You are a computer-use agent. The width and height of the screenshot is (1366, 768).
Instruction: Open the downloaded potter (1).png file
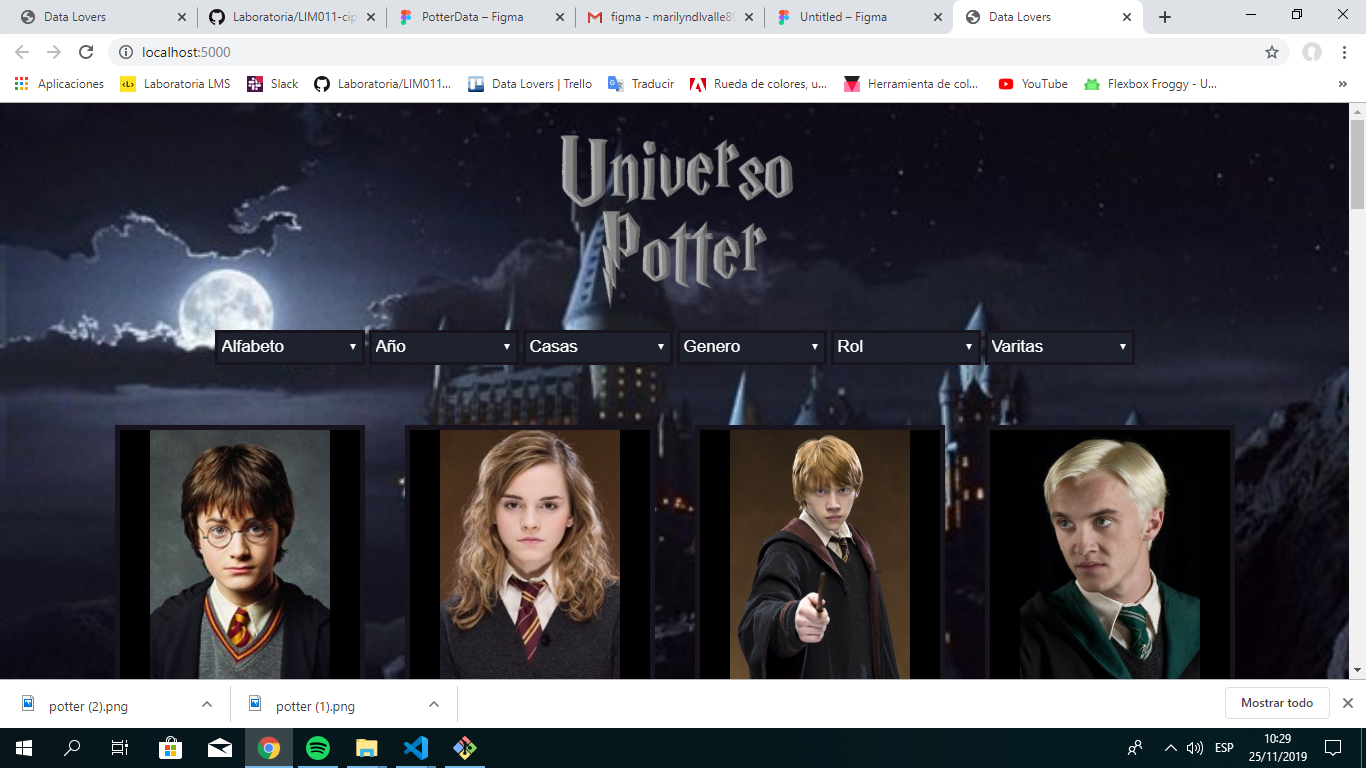pos(315,705)
